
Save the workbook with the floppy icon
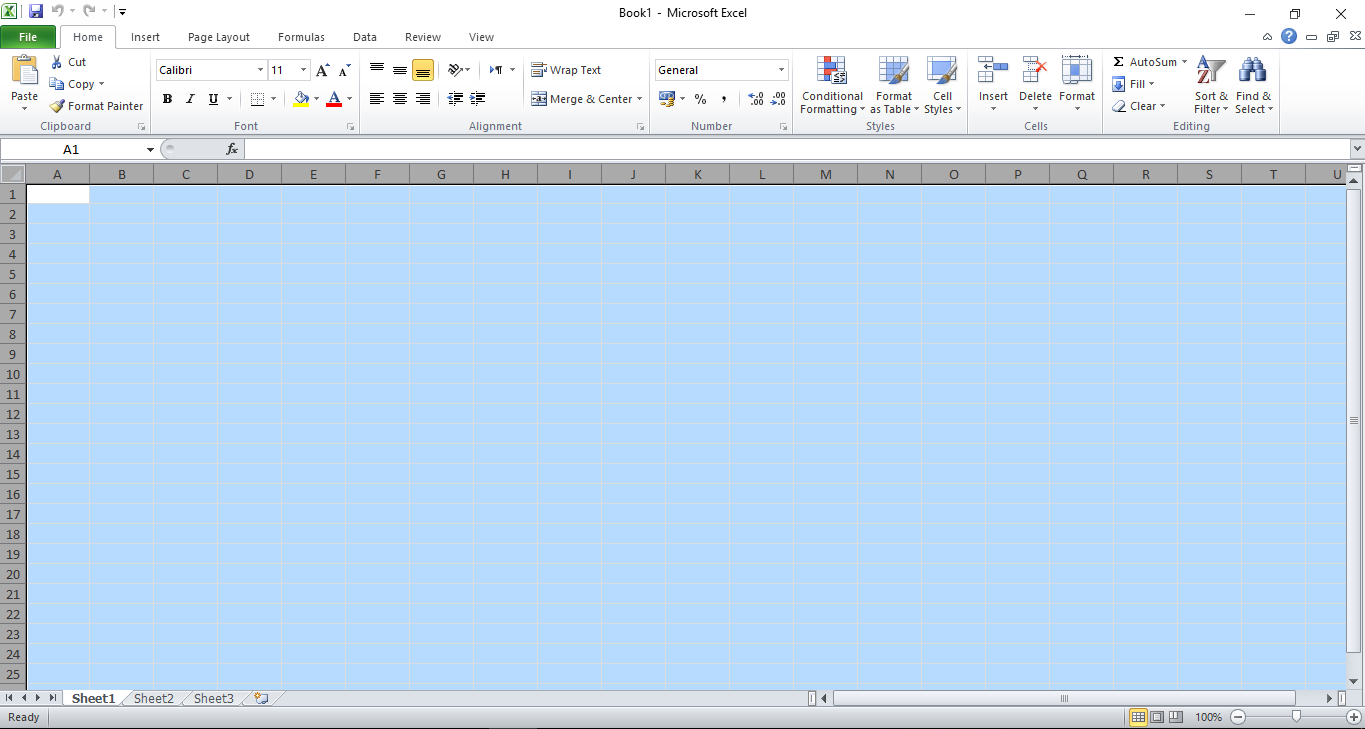click(x=36, y=11)
